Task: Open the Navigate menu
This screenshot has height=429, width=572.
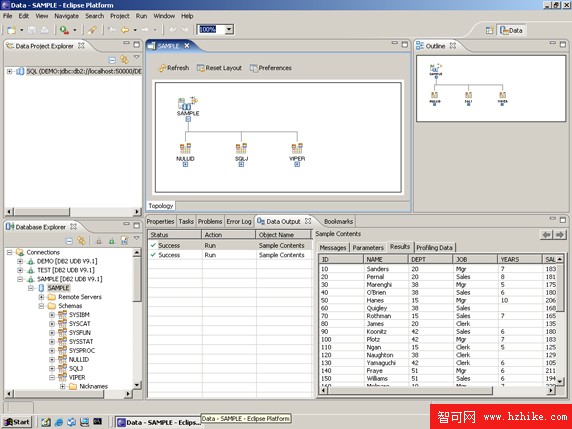Action: tap(66, 16)
